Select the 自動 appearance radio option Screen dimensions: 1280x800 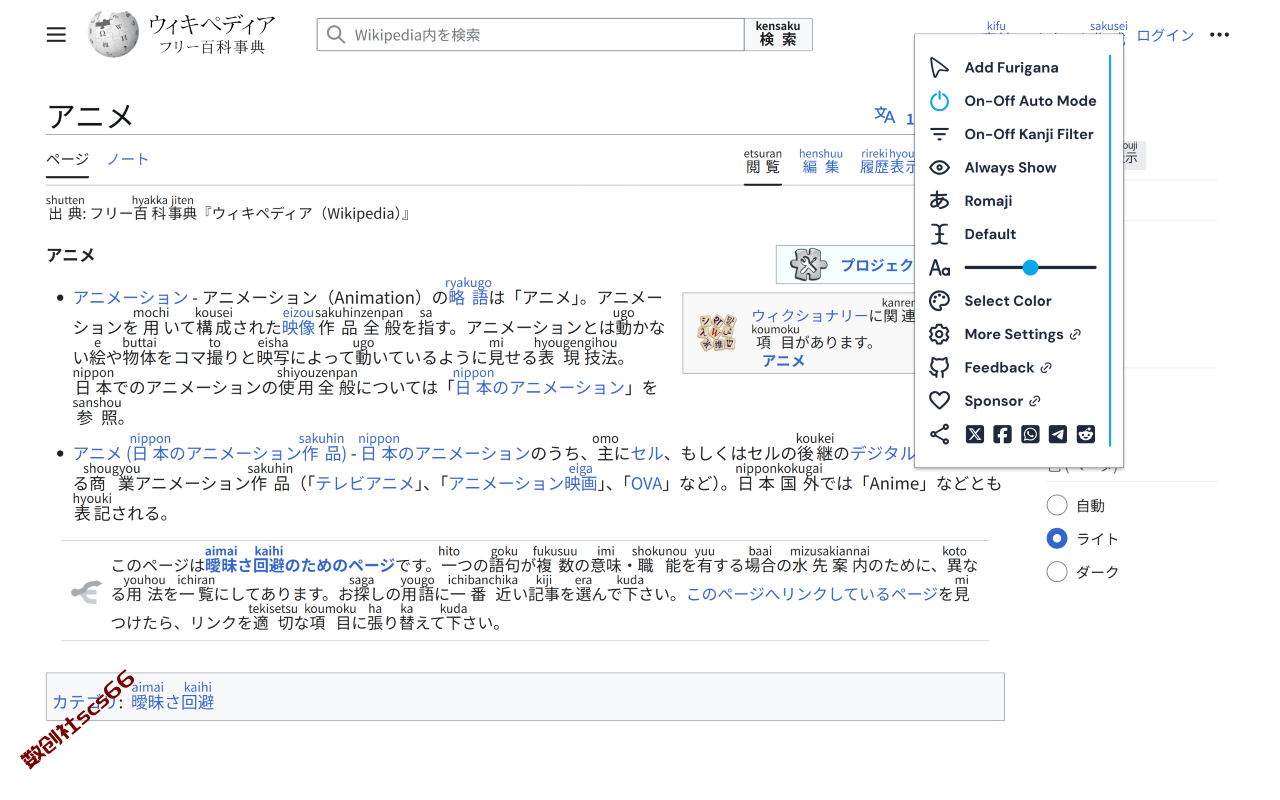pyautogui.click(x=1057, y=505)
